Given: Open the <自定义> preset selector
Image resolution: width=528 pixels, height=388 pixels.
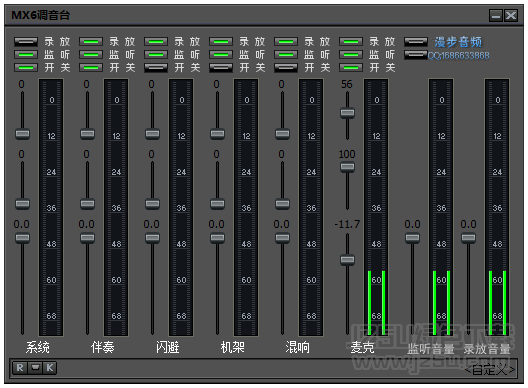Looking at the screenshot, I should [490, 370].
